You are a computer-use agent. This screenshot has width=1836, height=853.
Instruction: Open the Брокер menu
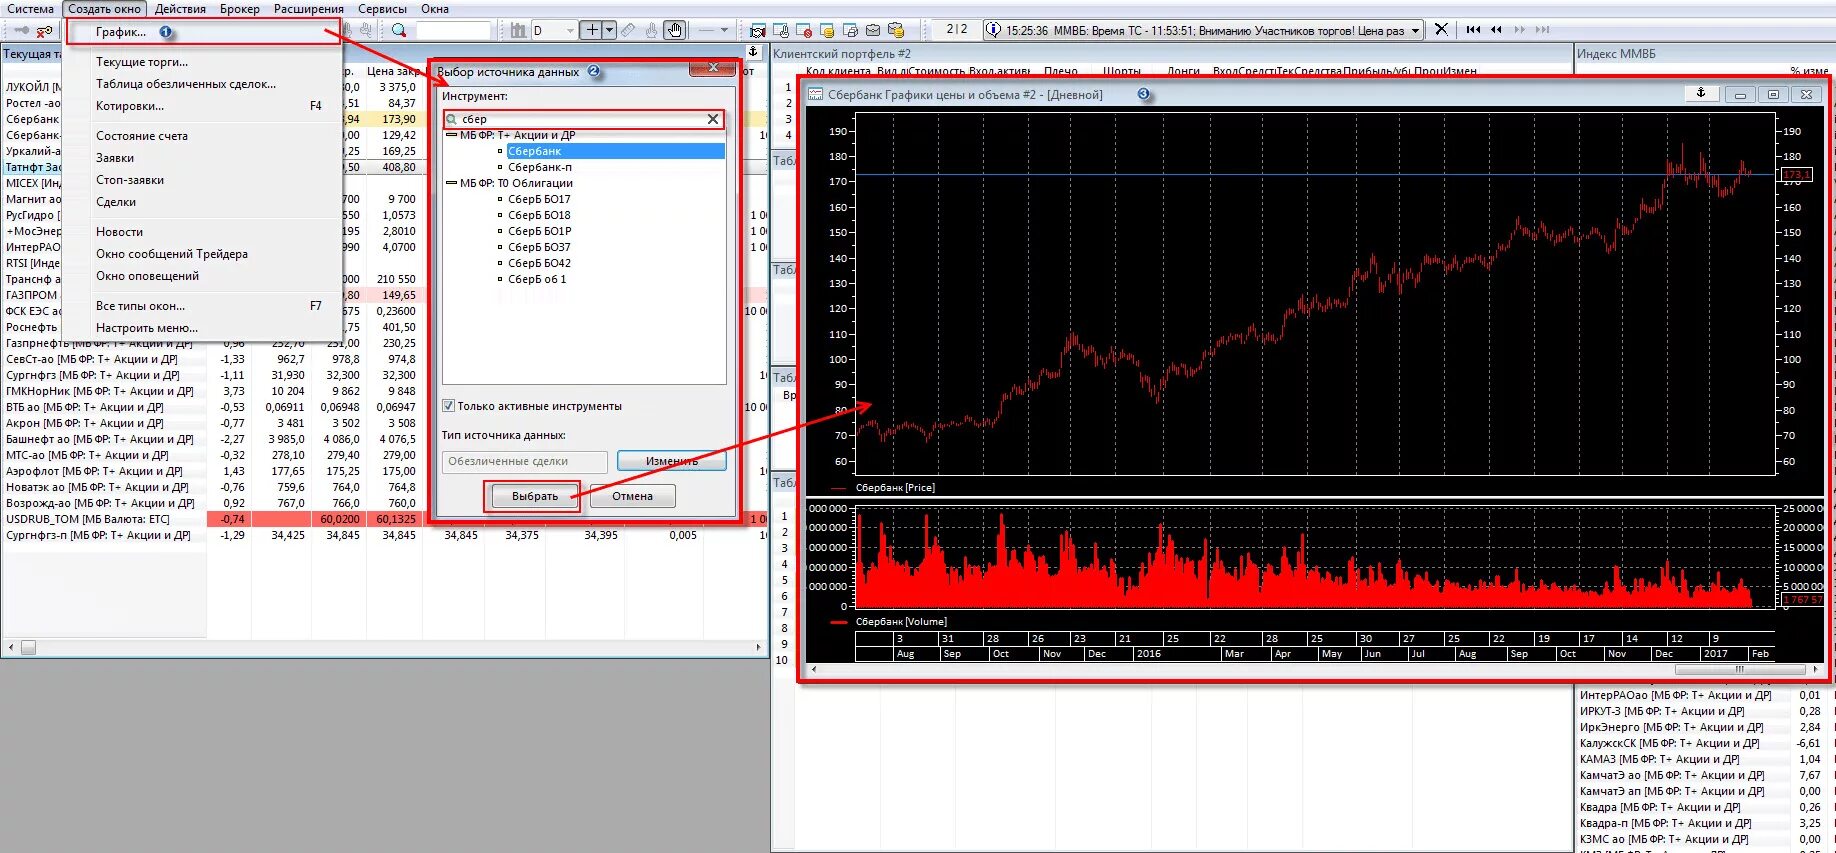tap(240, 9)
